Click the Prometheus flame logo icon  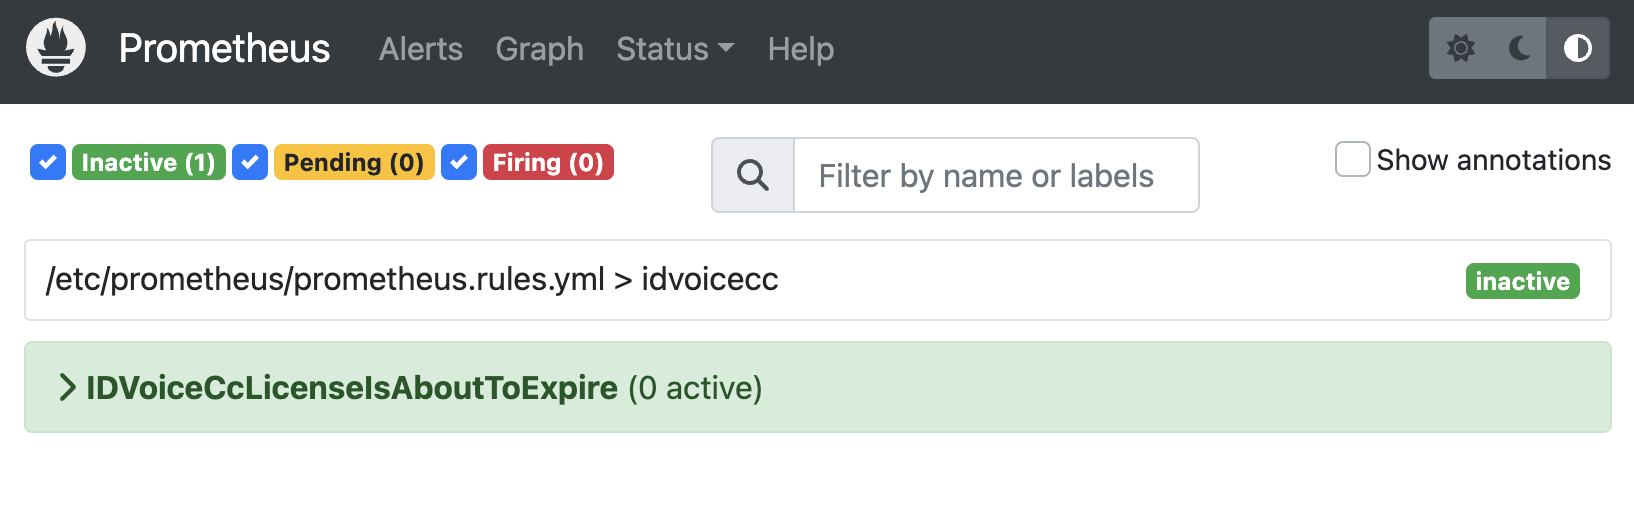[x=56, y=48]
